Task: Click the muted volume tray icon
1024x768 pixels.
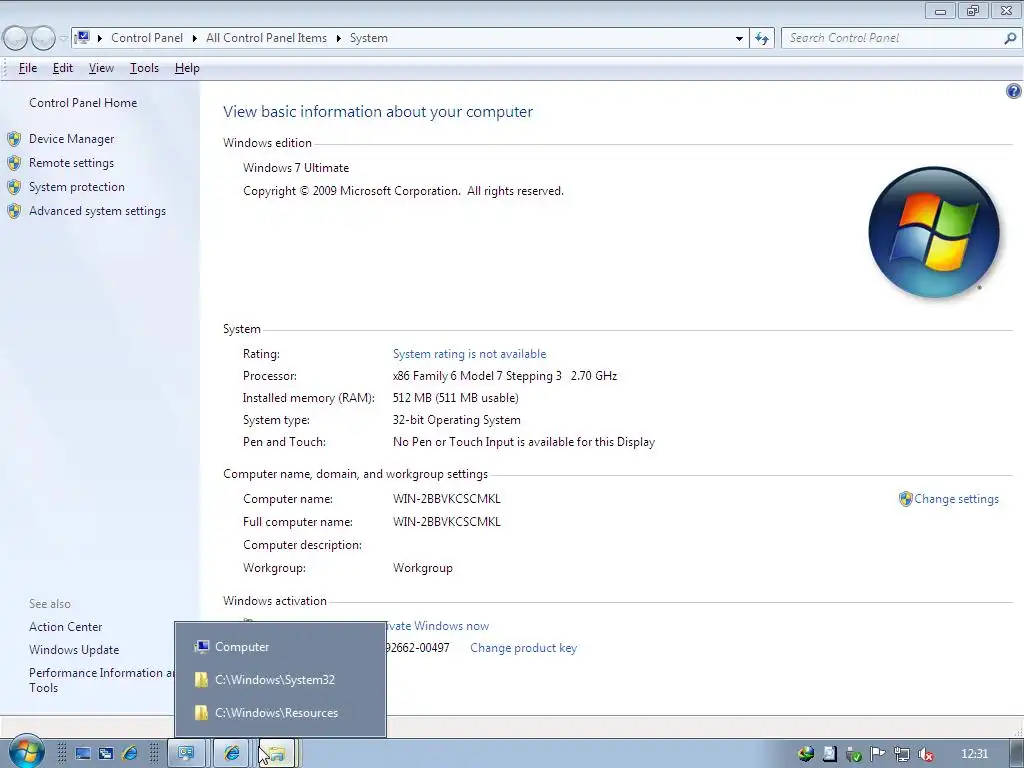Action: [x=925, y=754]
